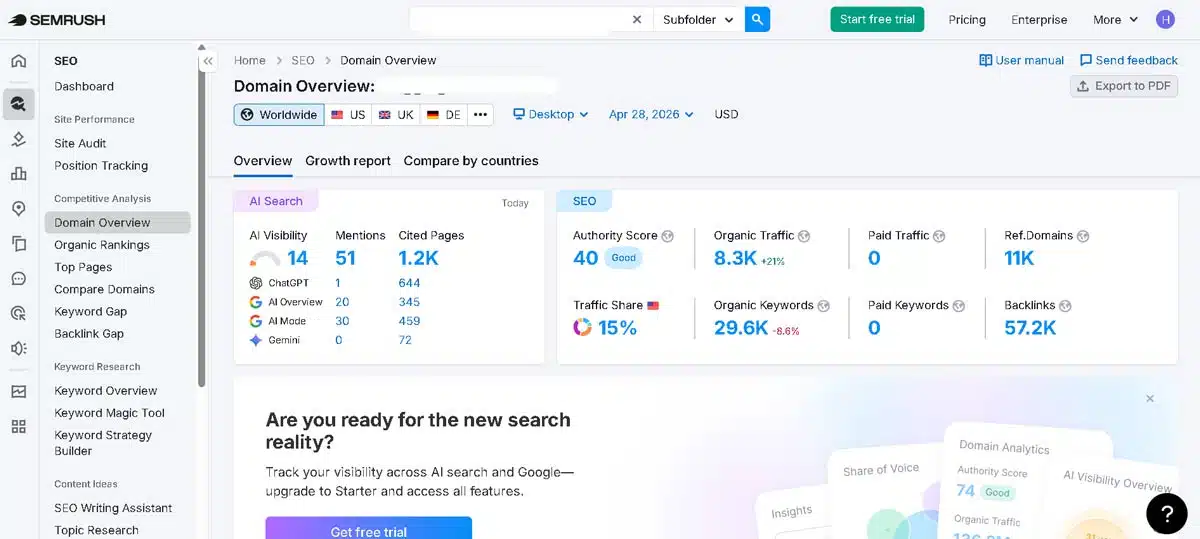Image resolution: width=1200 pixels, height=539 pixels.
Task: Select the Worldwide region toggle
Action: (279, 115)
